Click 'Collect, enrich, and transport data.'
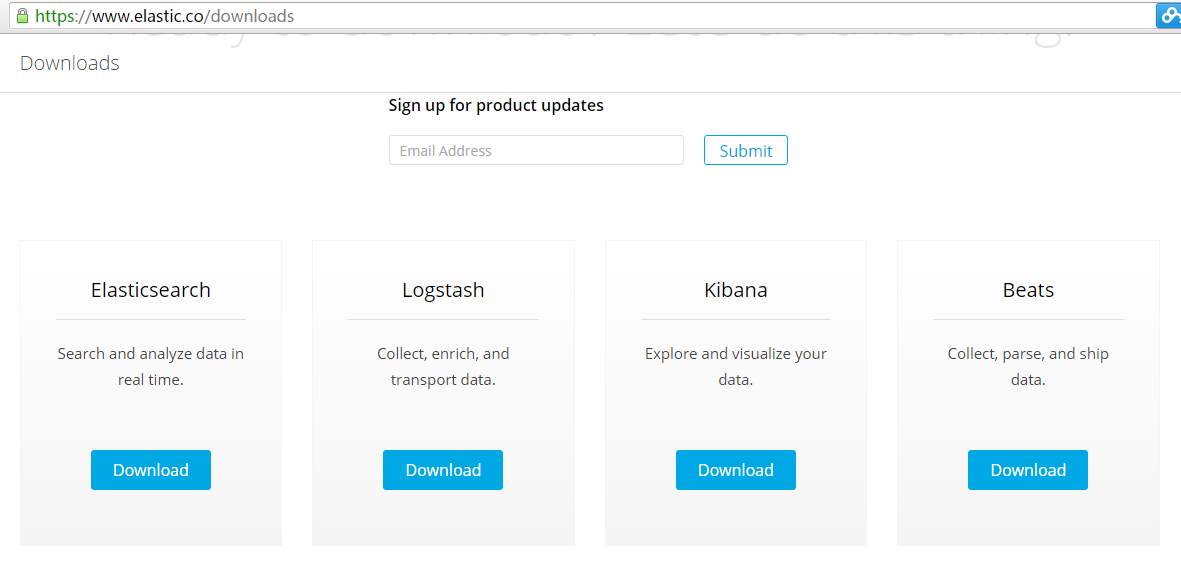 [443, 367]
